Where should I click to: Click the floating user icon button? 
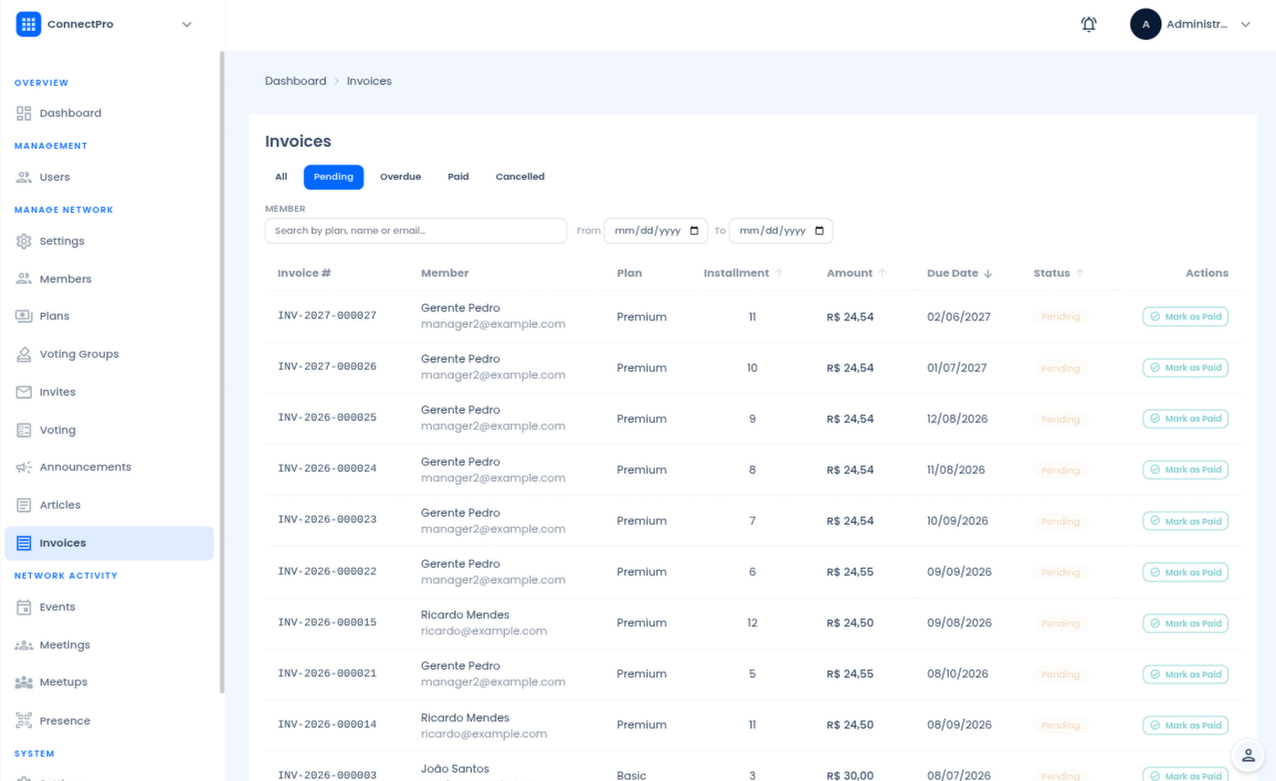tap(1248, 756)
